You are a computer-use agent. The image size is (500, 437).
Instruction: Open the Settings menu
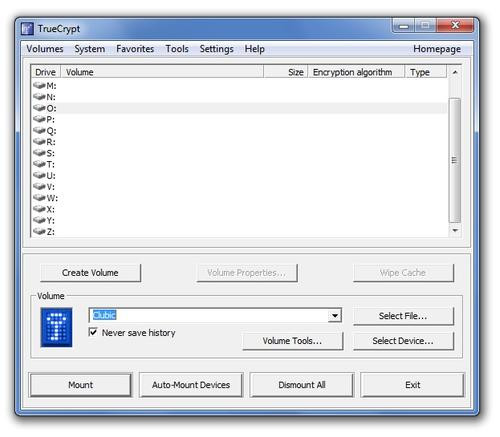click(x=216, y=49)
